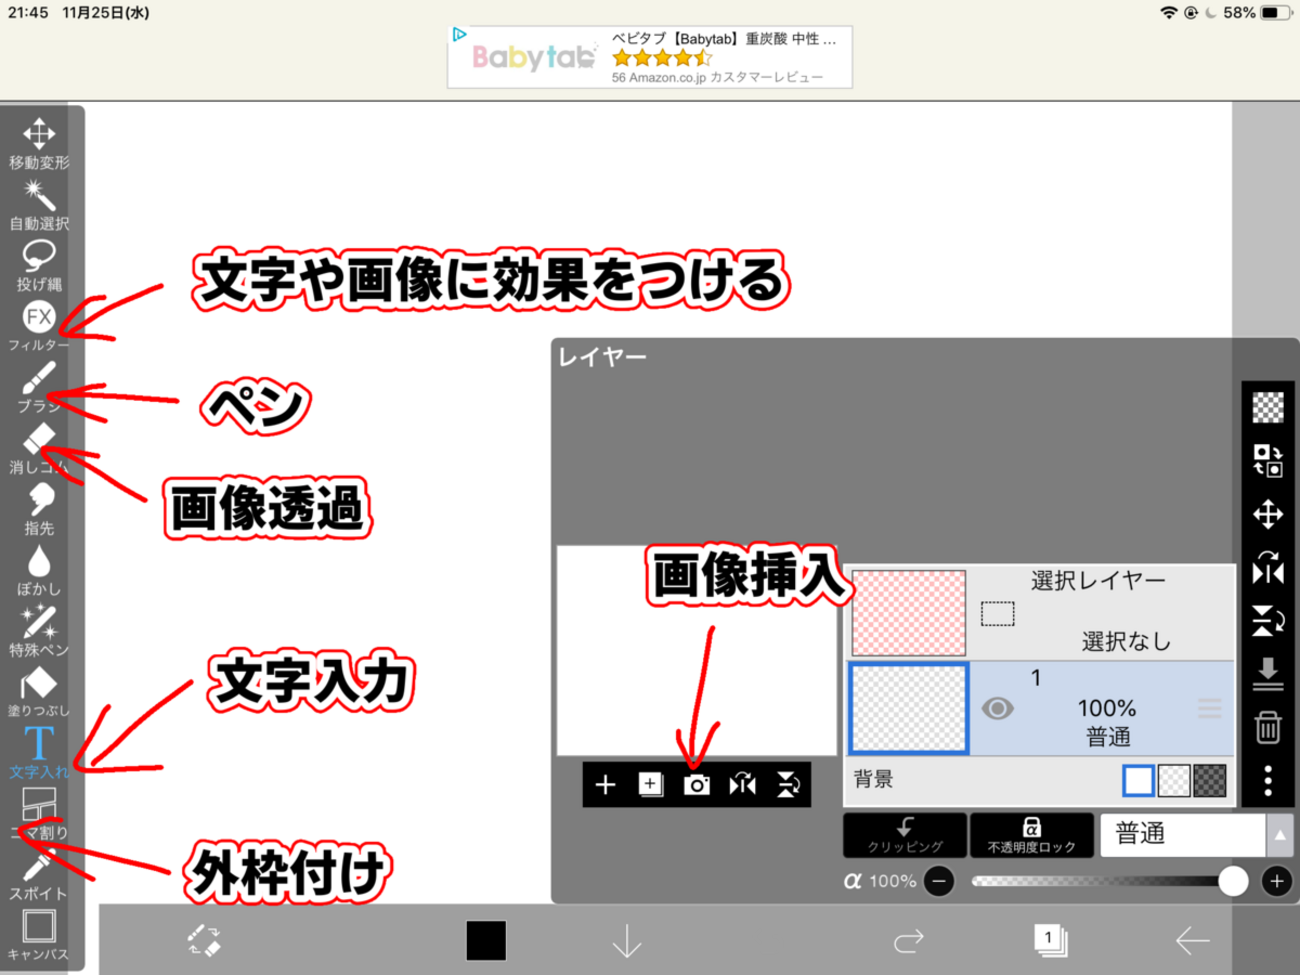This screenshot has width=1300, height=975.
Task: Tap the ad choices triangle icon
Action: click(x=459, y=35)
